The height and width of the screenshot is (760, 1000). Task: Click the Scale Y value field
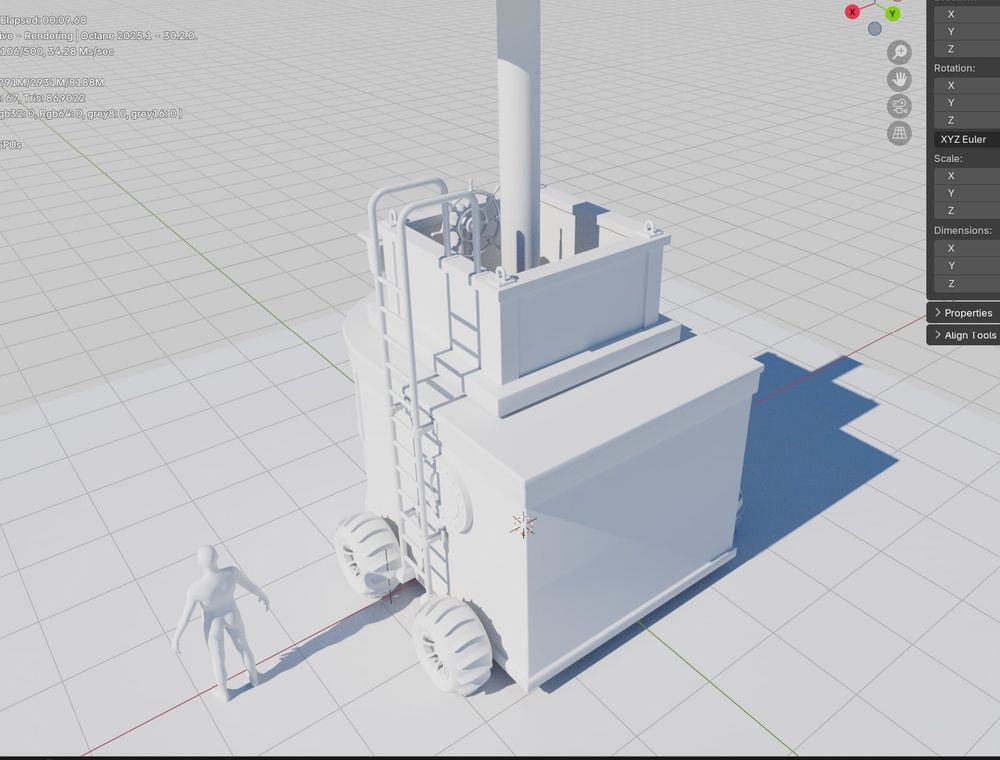(x=967, y=193)
